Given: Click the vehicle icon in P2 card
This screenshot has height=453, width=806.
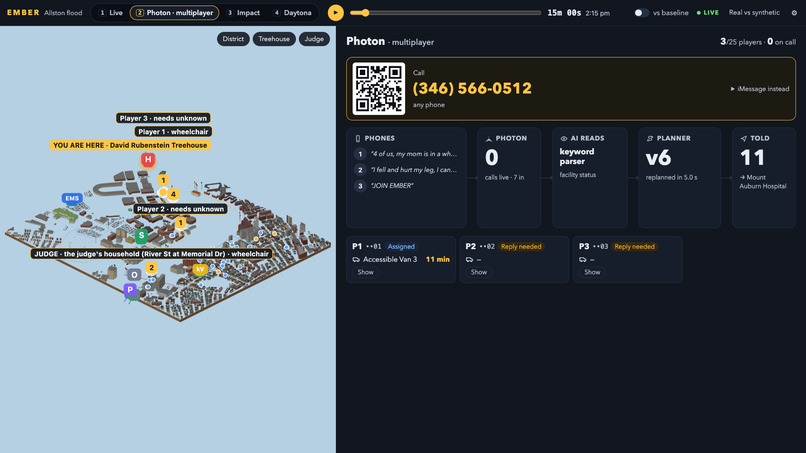Looking at the screenshot, I should click(469, 260).
